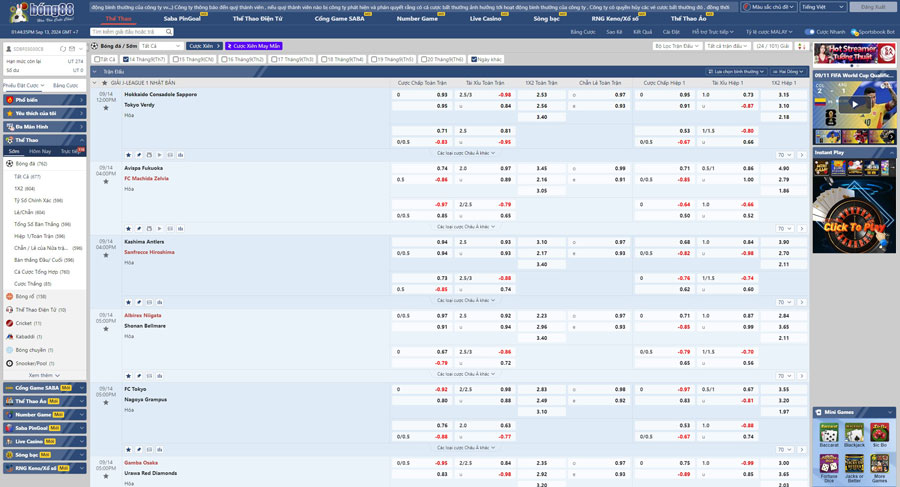The height and width of the screenshot is (487, 900).
Task: Open Number Game top tab
Action: coord(417,18)
